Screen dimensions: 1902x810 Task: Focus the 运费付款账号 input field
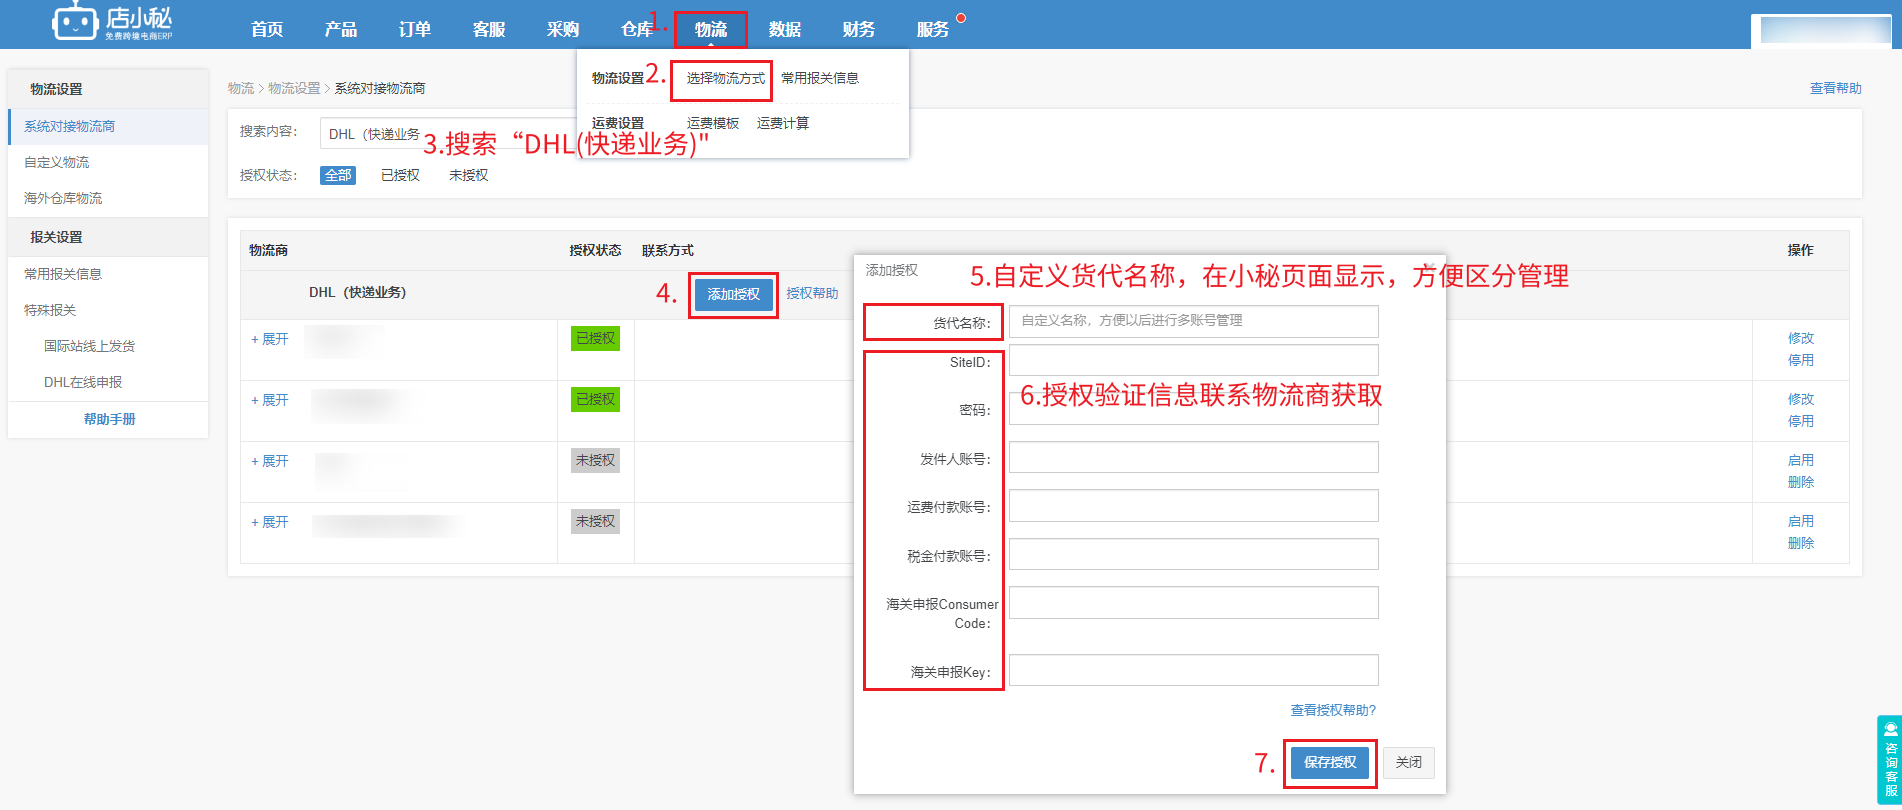coord(1194,505)
